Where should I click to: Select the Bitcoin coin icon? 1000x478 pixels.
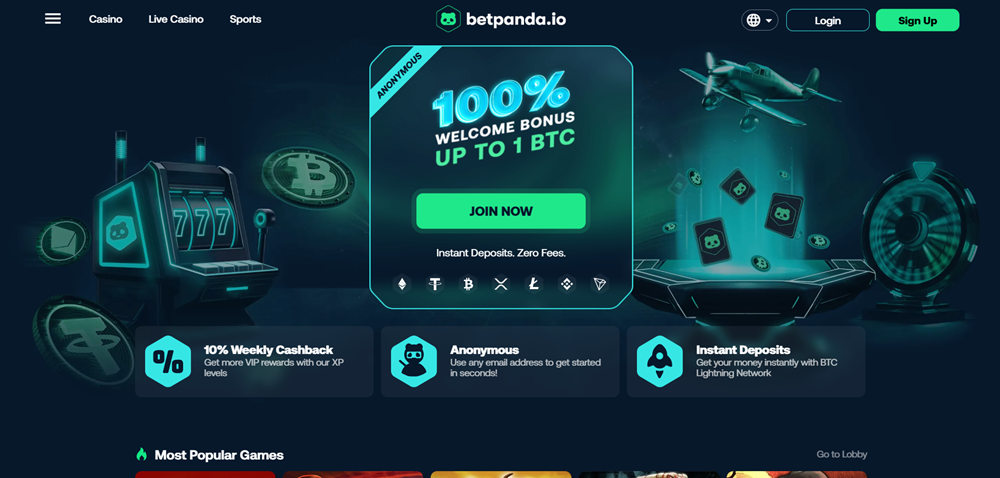[468, 284]
